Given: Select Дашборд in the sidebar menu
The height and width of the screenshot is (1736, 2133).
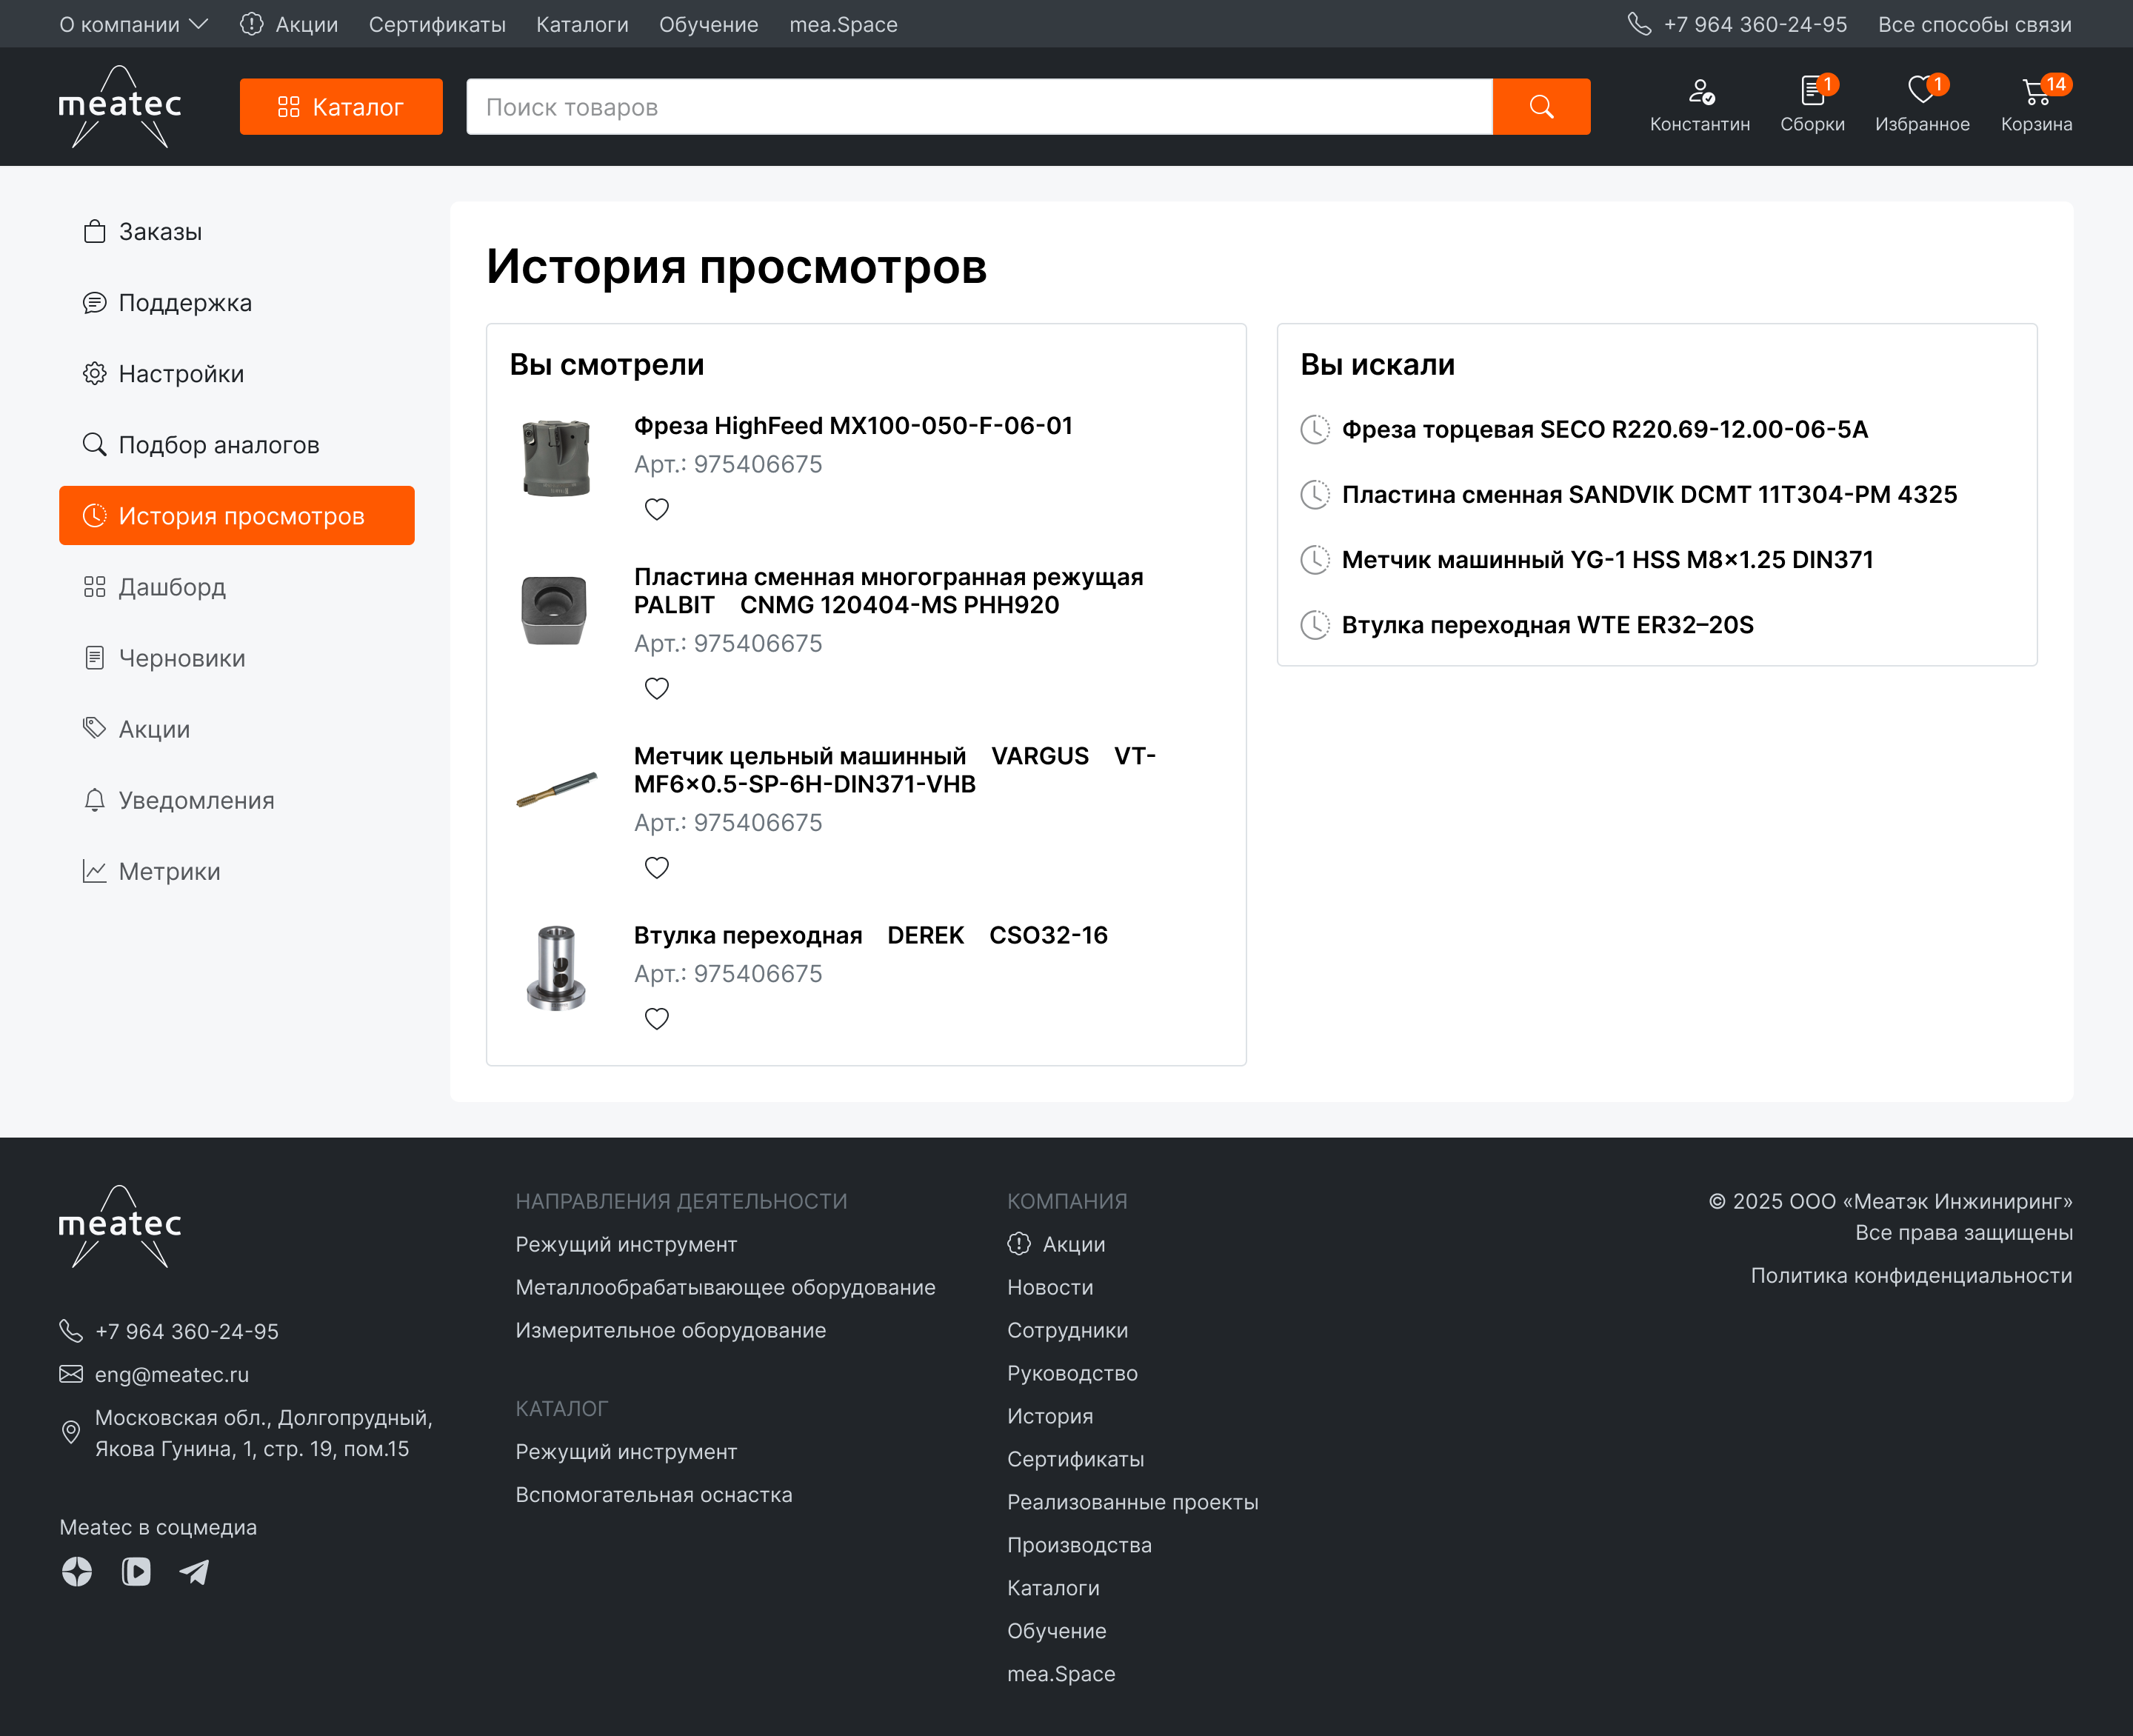Looking at the screenshot, I should pyautogui.click(x=172, y=587).
